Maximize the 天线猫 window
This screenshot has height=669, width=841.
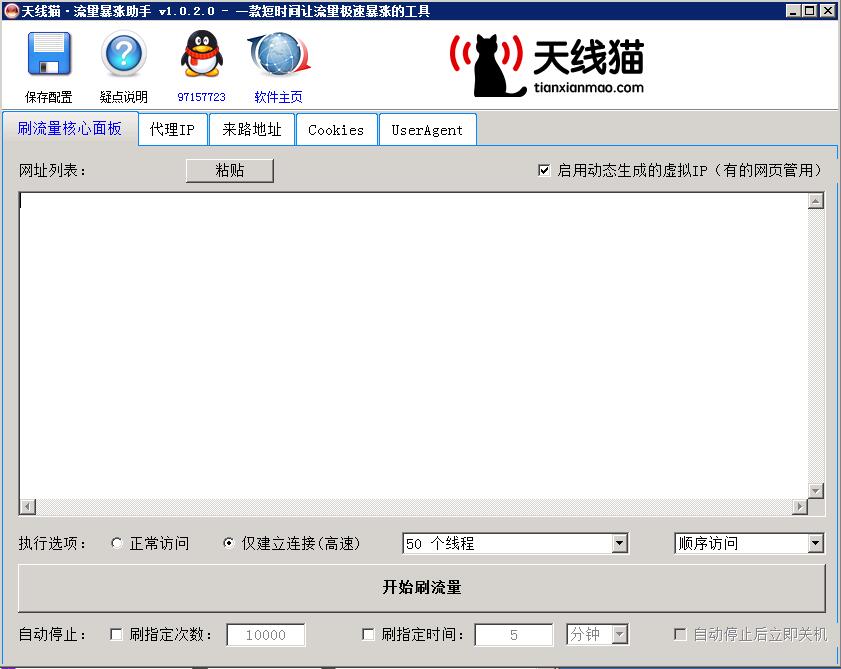pyautogui.click(x=810, y=10)
